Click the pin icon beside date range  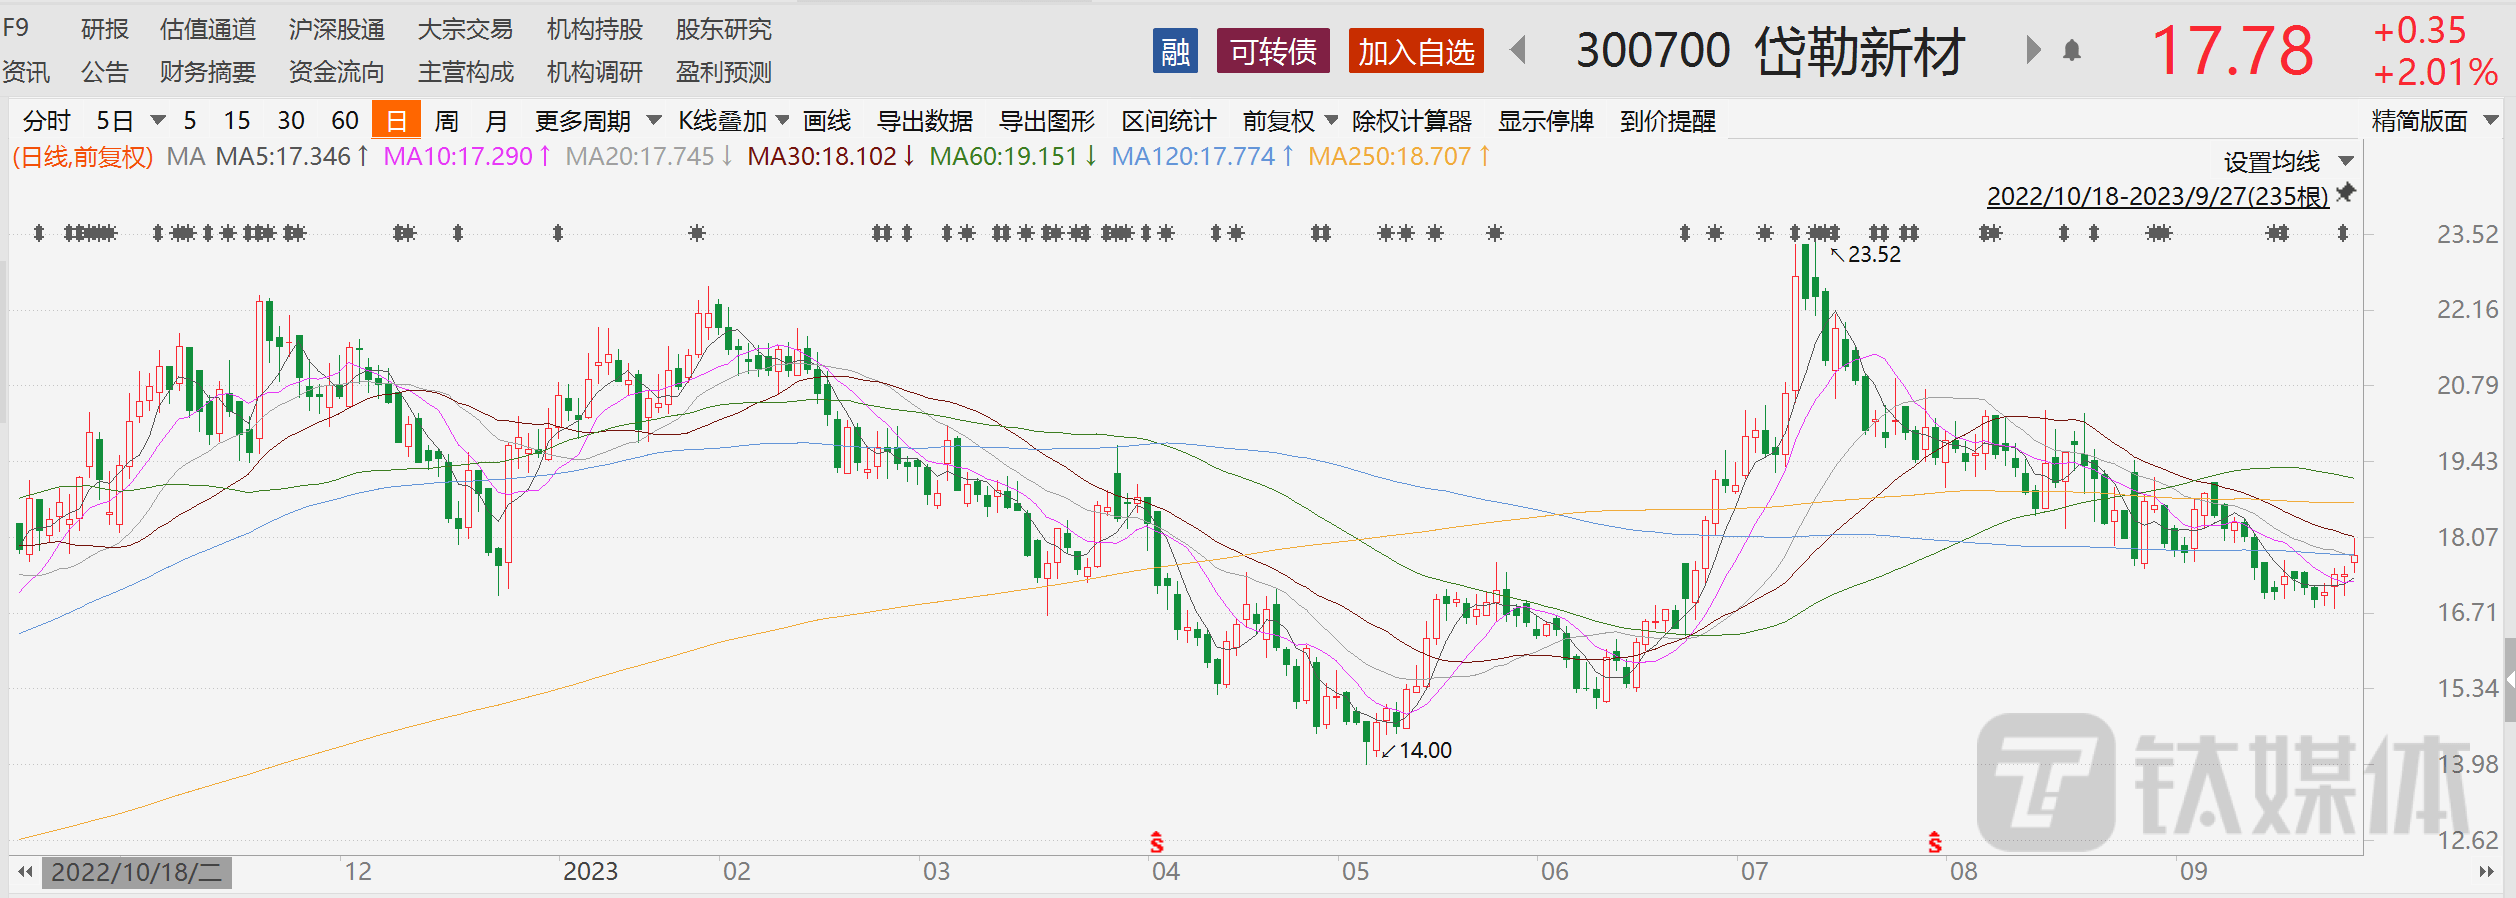pyautogui.click(x=2346, y=192)
